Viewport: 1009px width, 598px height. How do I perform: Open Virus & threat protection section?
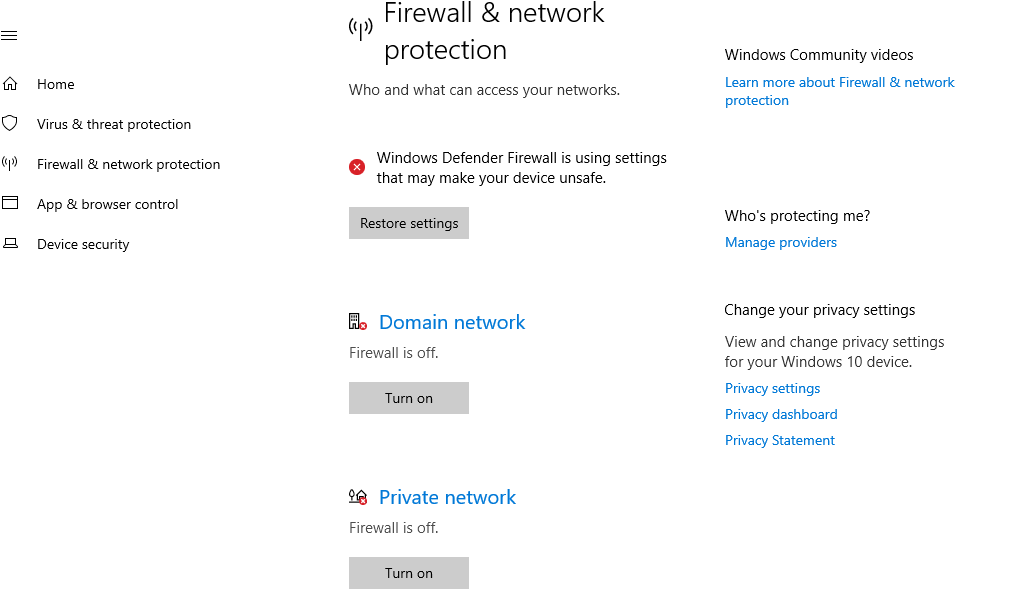tap(114, 124)
